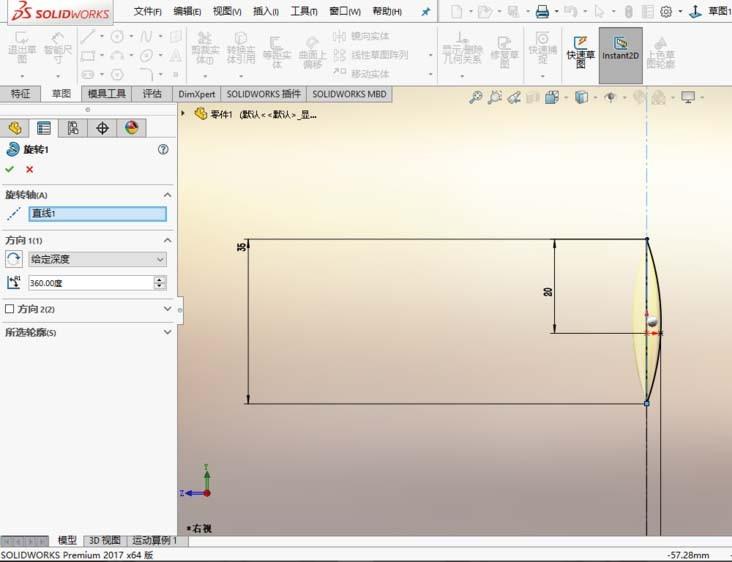Click 移动实体 move entities button

[x=362, y=73]
